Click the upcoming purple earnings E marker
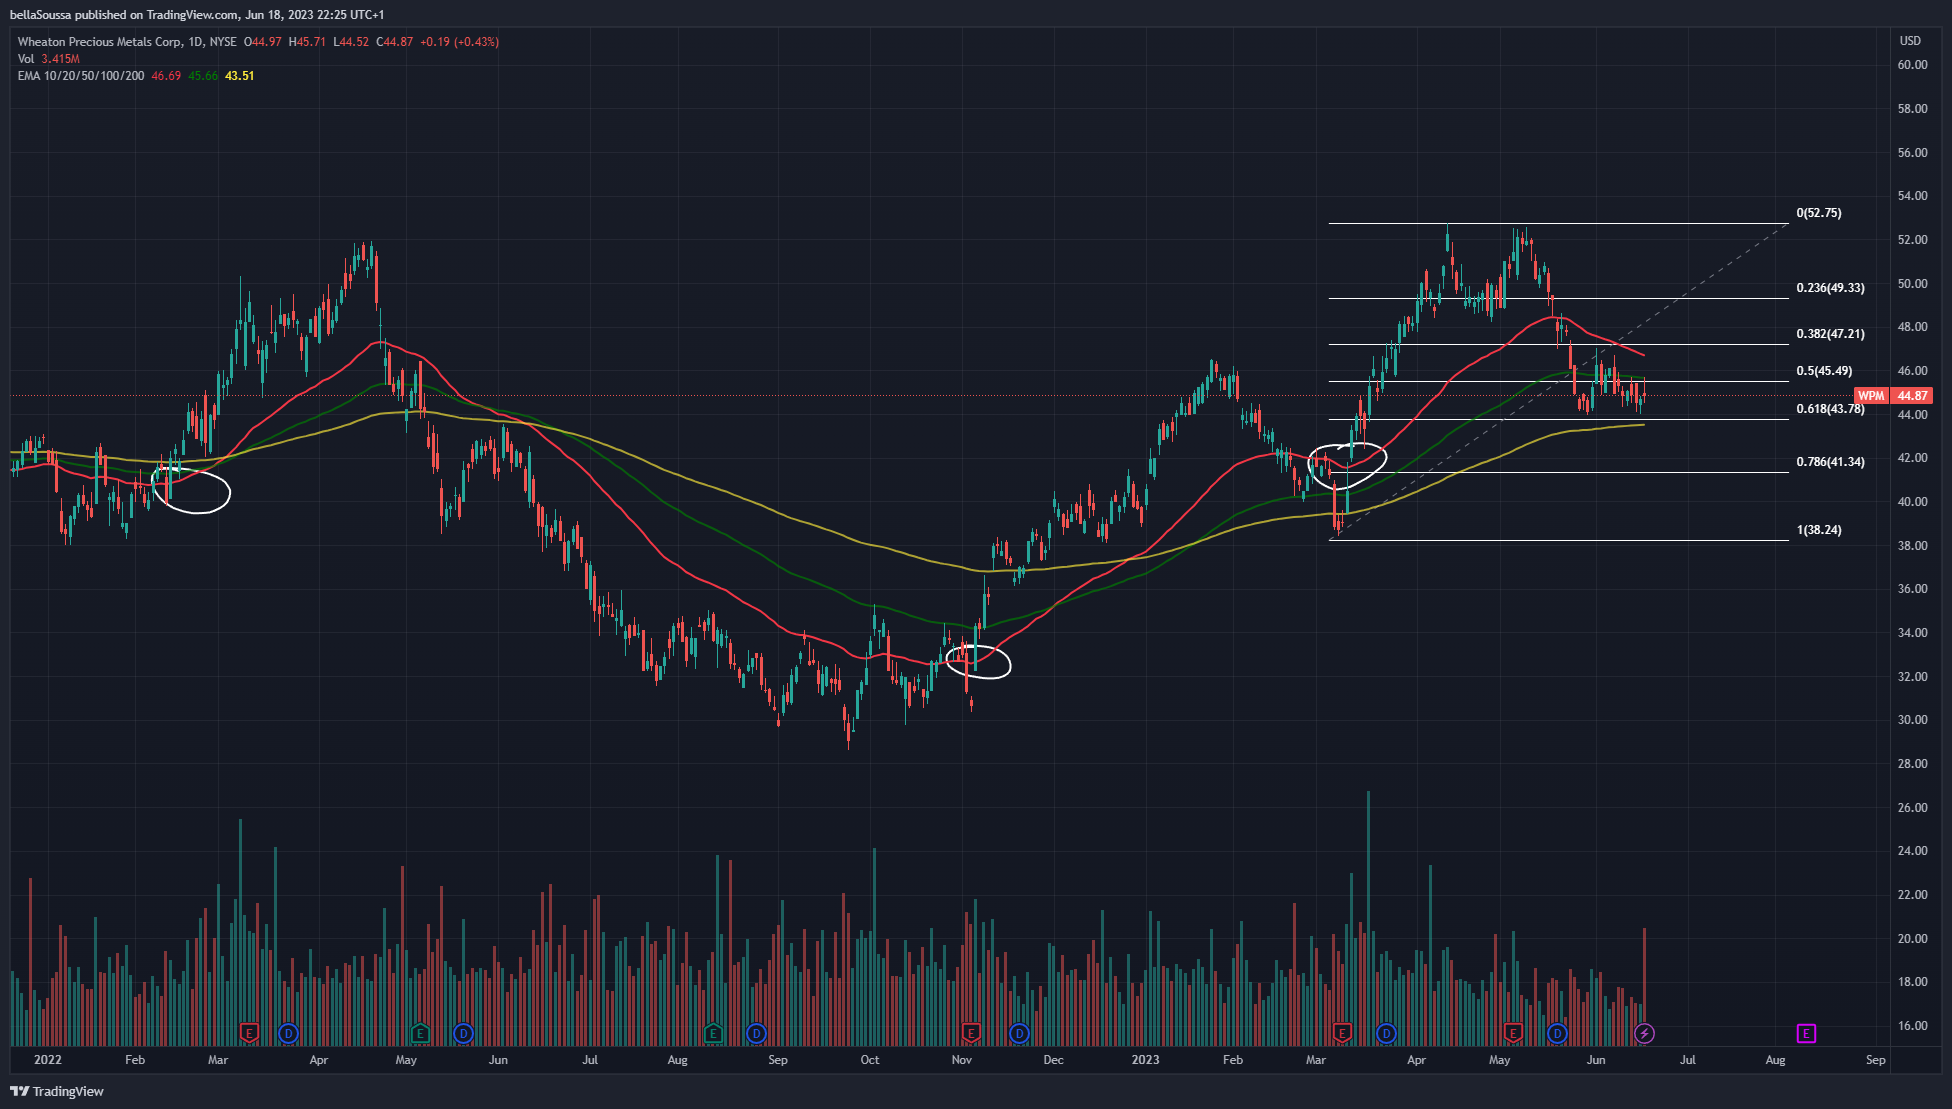This screenshot has height=1109, width=1952. point(1806,1033)
